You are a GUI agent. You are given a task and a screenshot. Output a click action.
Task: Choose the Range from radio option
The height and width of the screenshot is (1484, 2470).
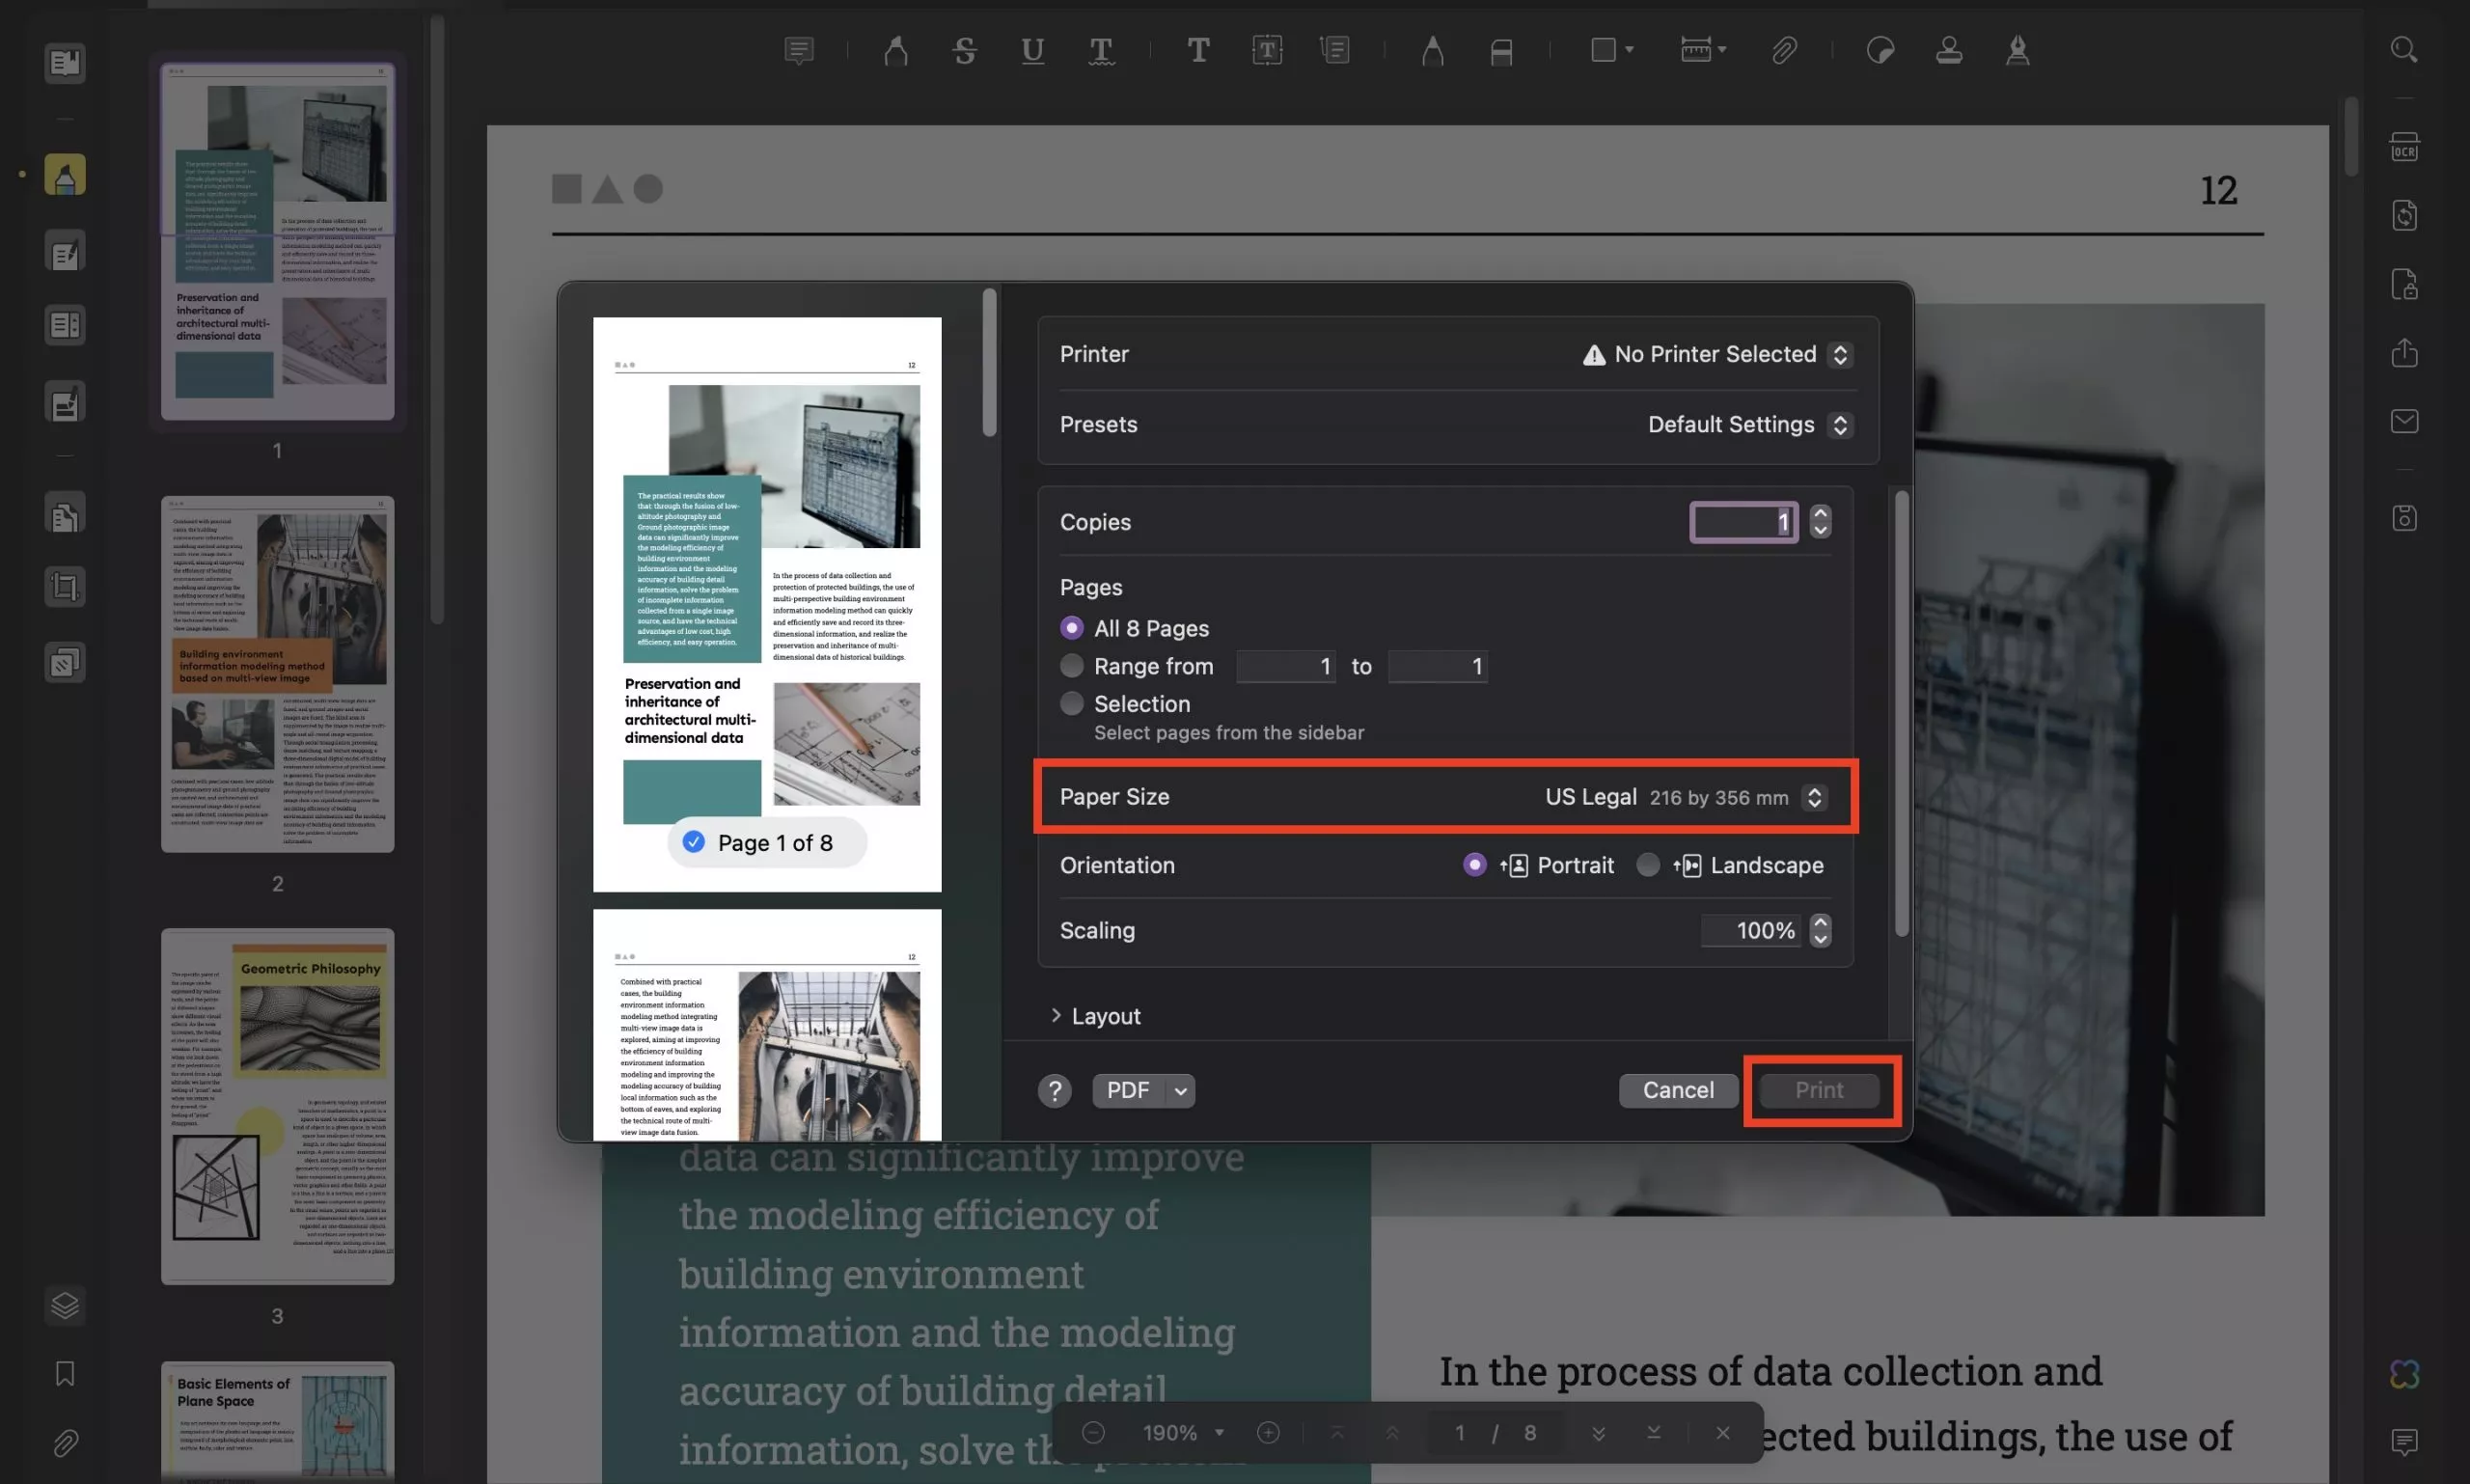click(1071, 666)
